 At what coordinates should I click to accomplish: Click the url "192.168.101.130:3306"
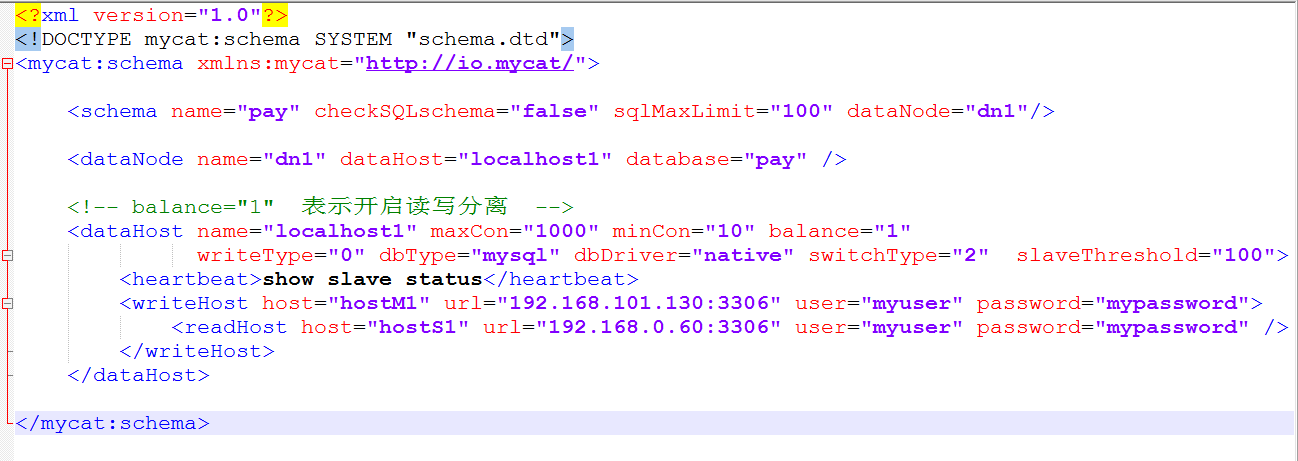click(639, 304)
